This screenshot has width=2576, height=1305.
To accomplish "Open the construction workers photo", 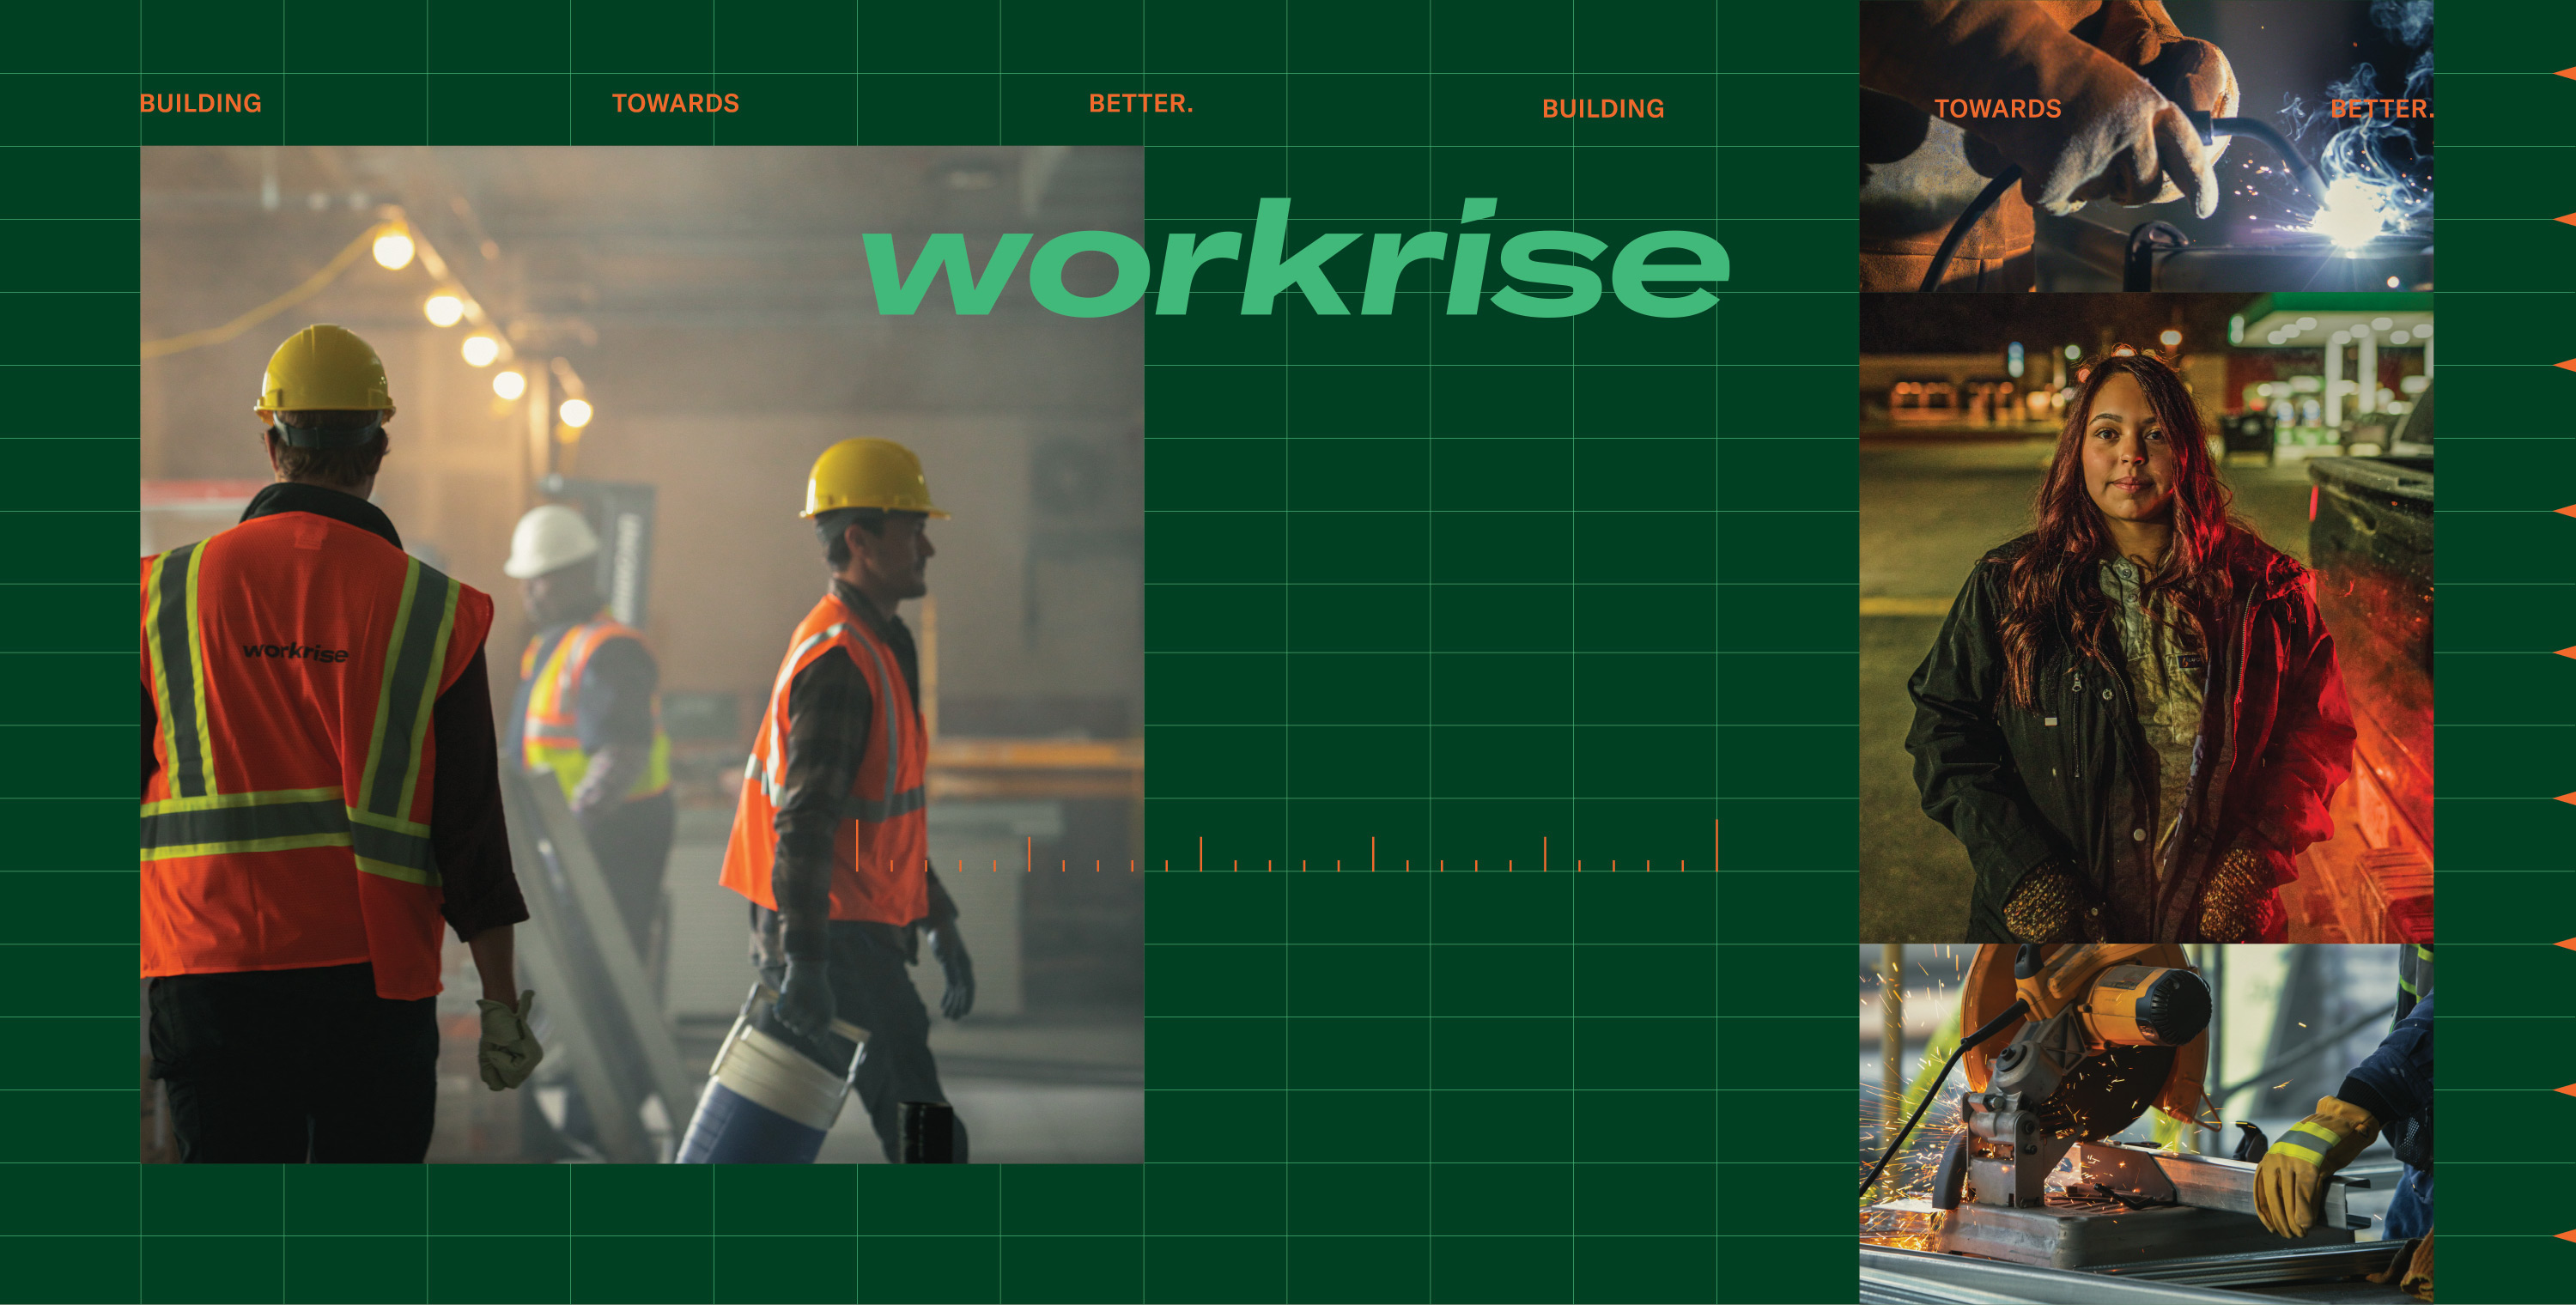I will pyautogui.click(x=642, y=654).
